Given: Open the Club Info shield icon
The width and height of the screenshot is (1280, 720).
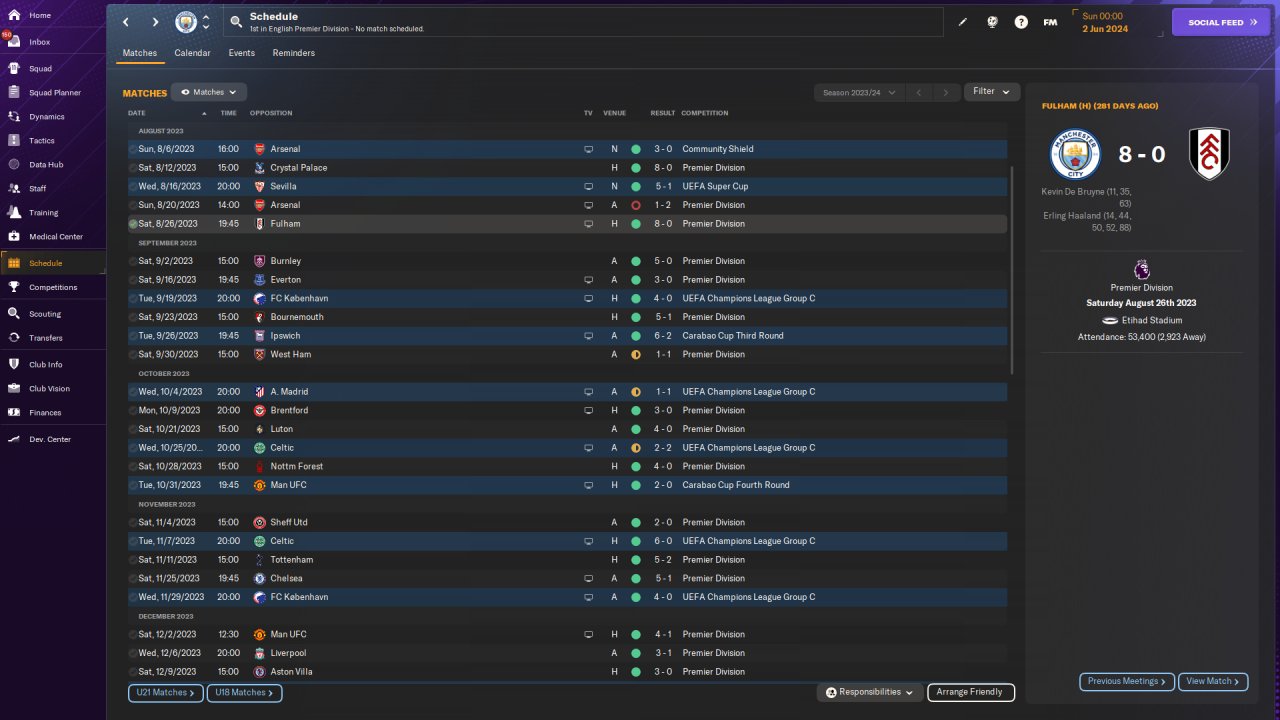Looking at the screenshot, I should (x=14, y=365).
